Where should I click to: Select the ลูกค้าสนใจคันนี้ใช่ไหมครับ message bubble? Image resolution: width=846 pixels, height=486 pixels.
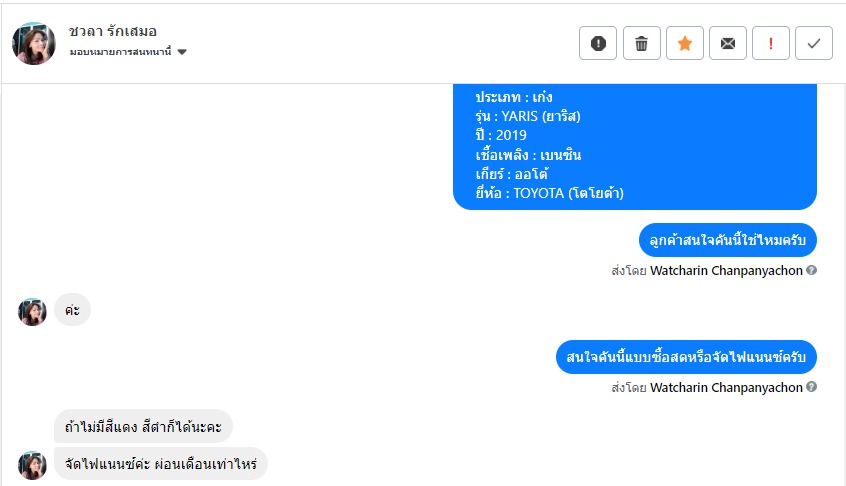click(x=728, y=240)
